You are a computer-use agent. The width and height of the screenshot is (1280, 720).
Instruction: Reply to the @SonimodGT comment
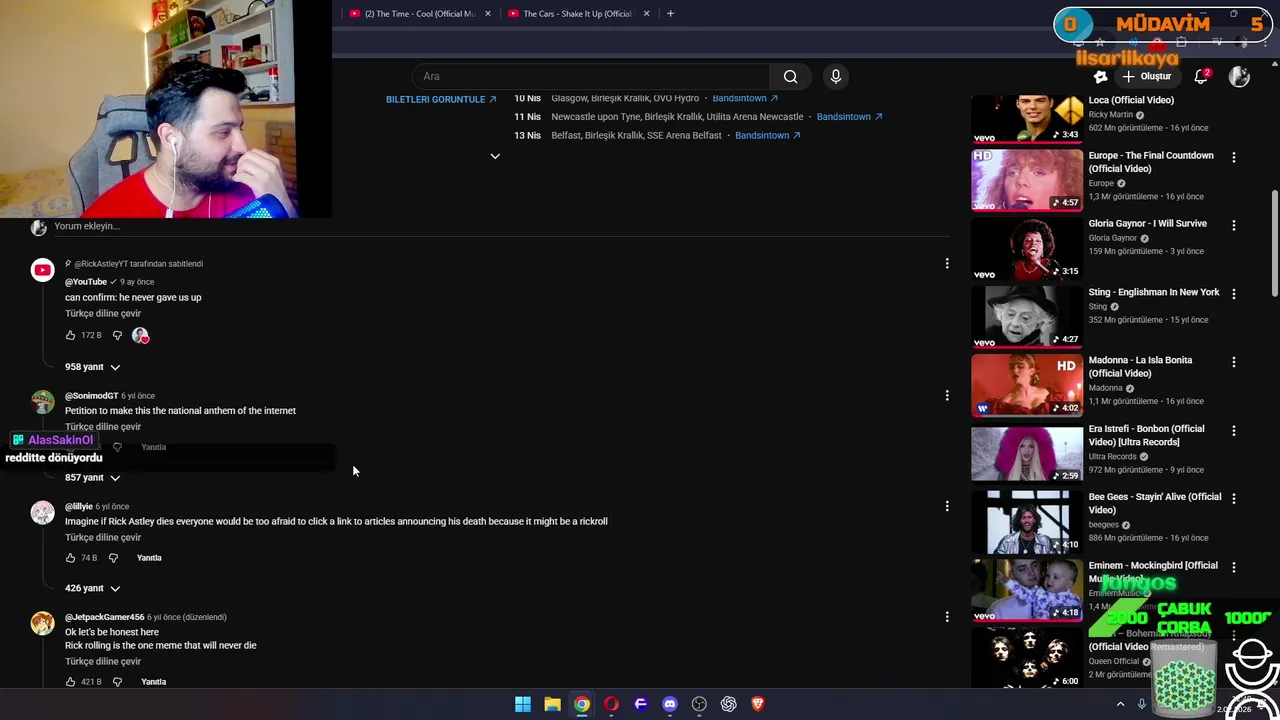tap(153, 447)
